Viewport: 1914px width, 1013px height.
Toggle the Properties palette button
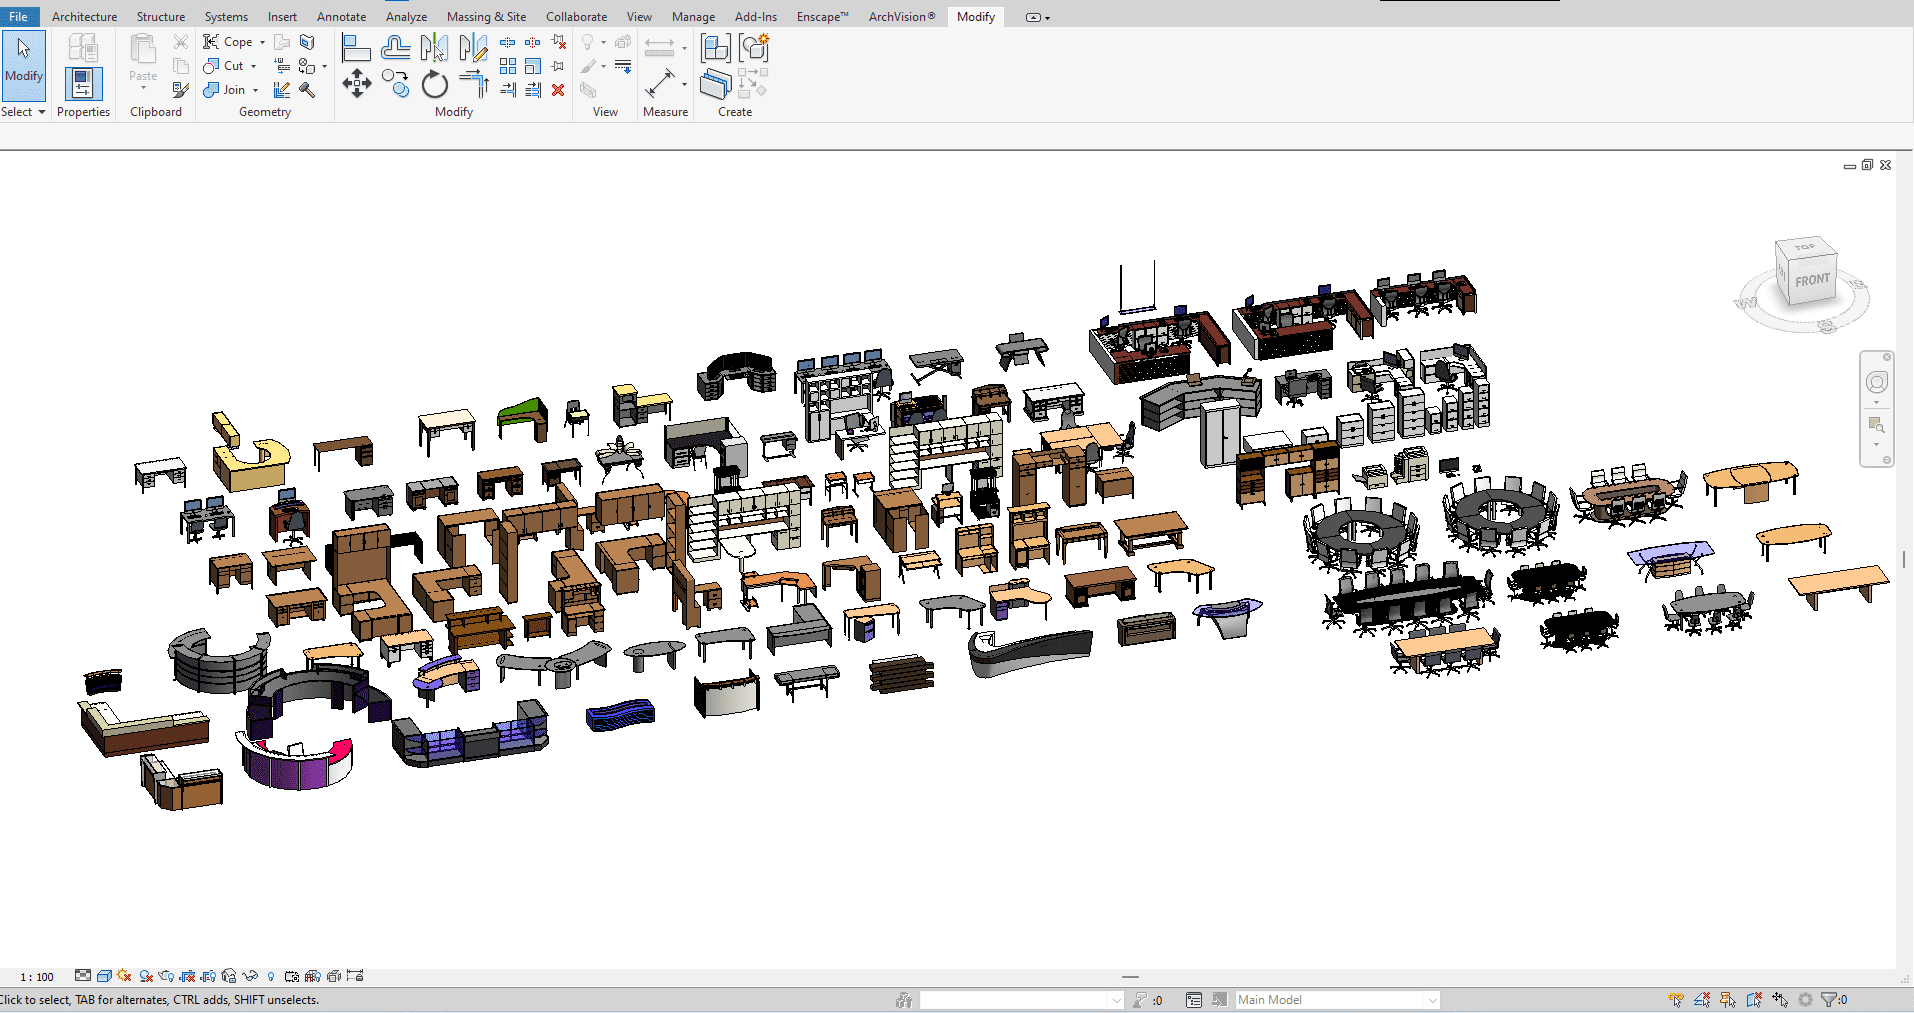coord(83,84)
